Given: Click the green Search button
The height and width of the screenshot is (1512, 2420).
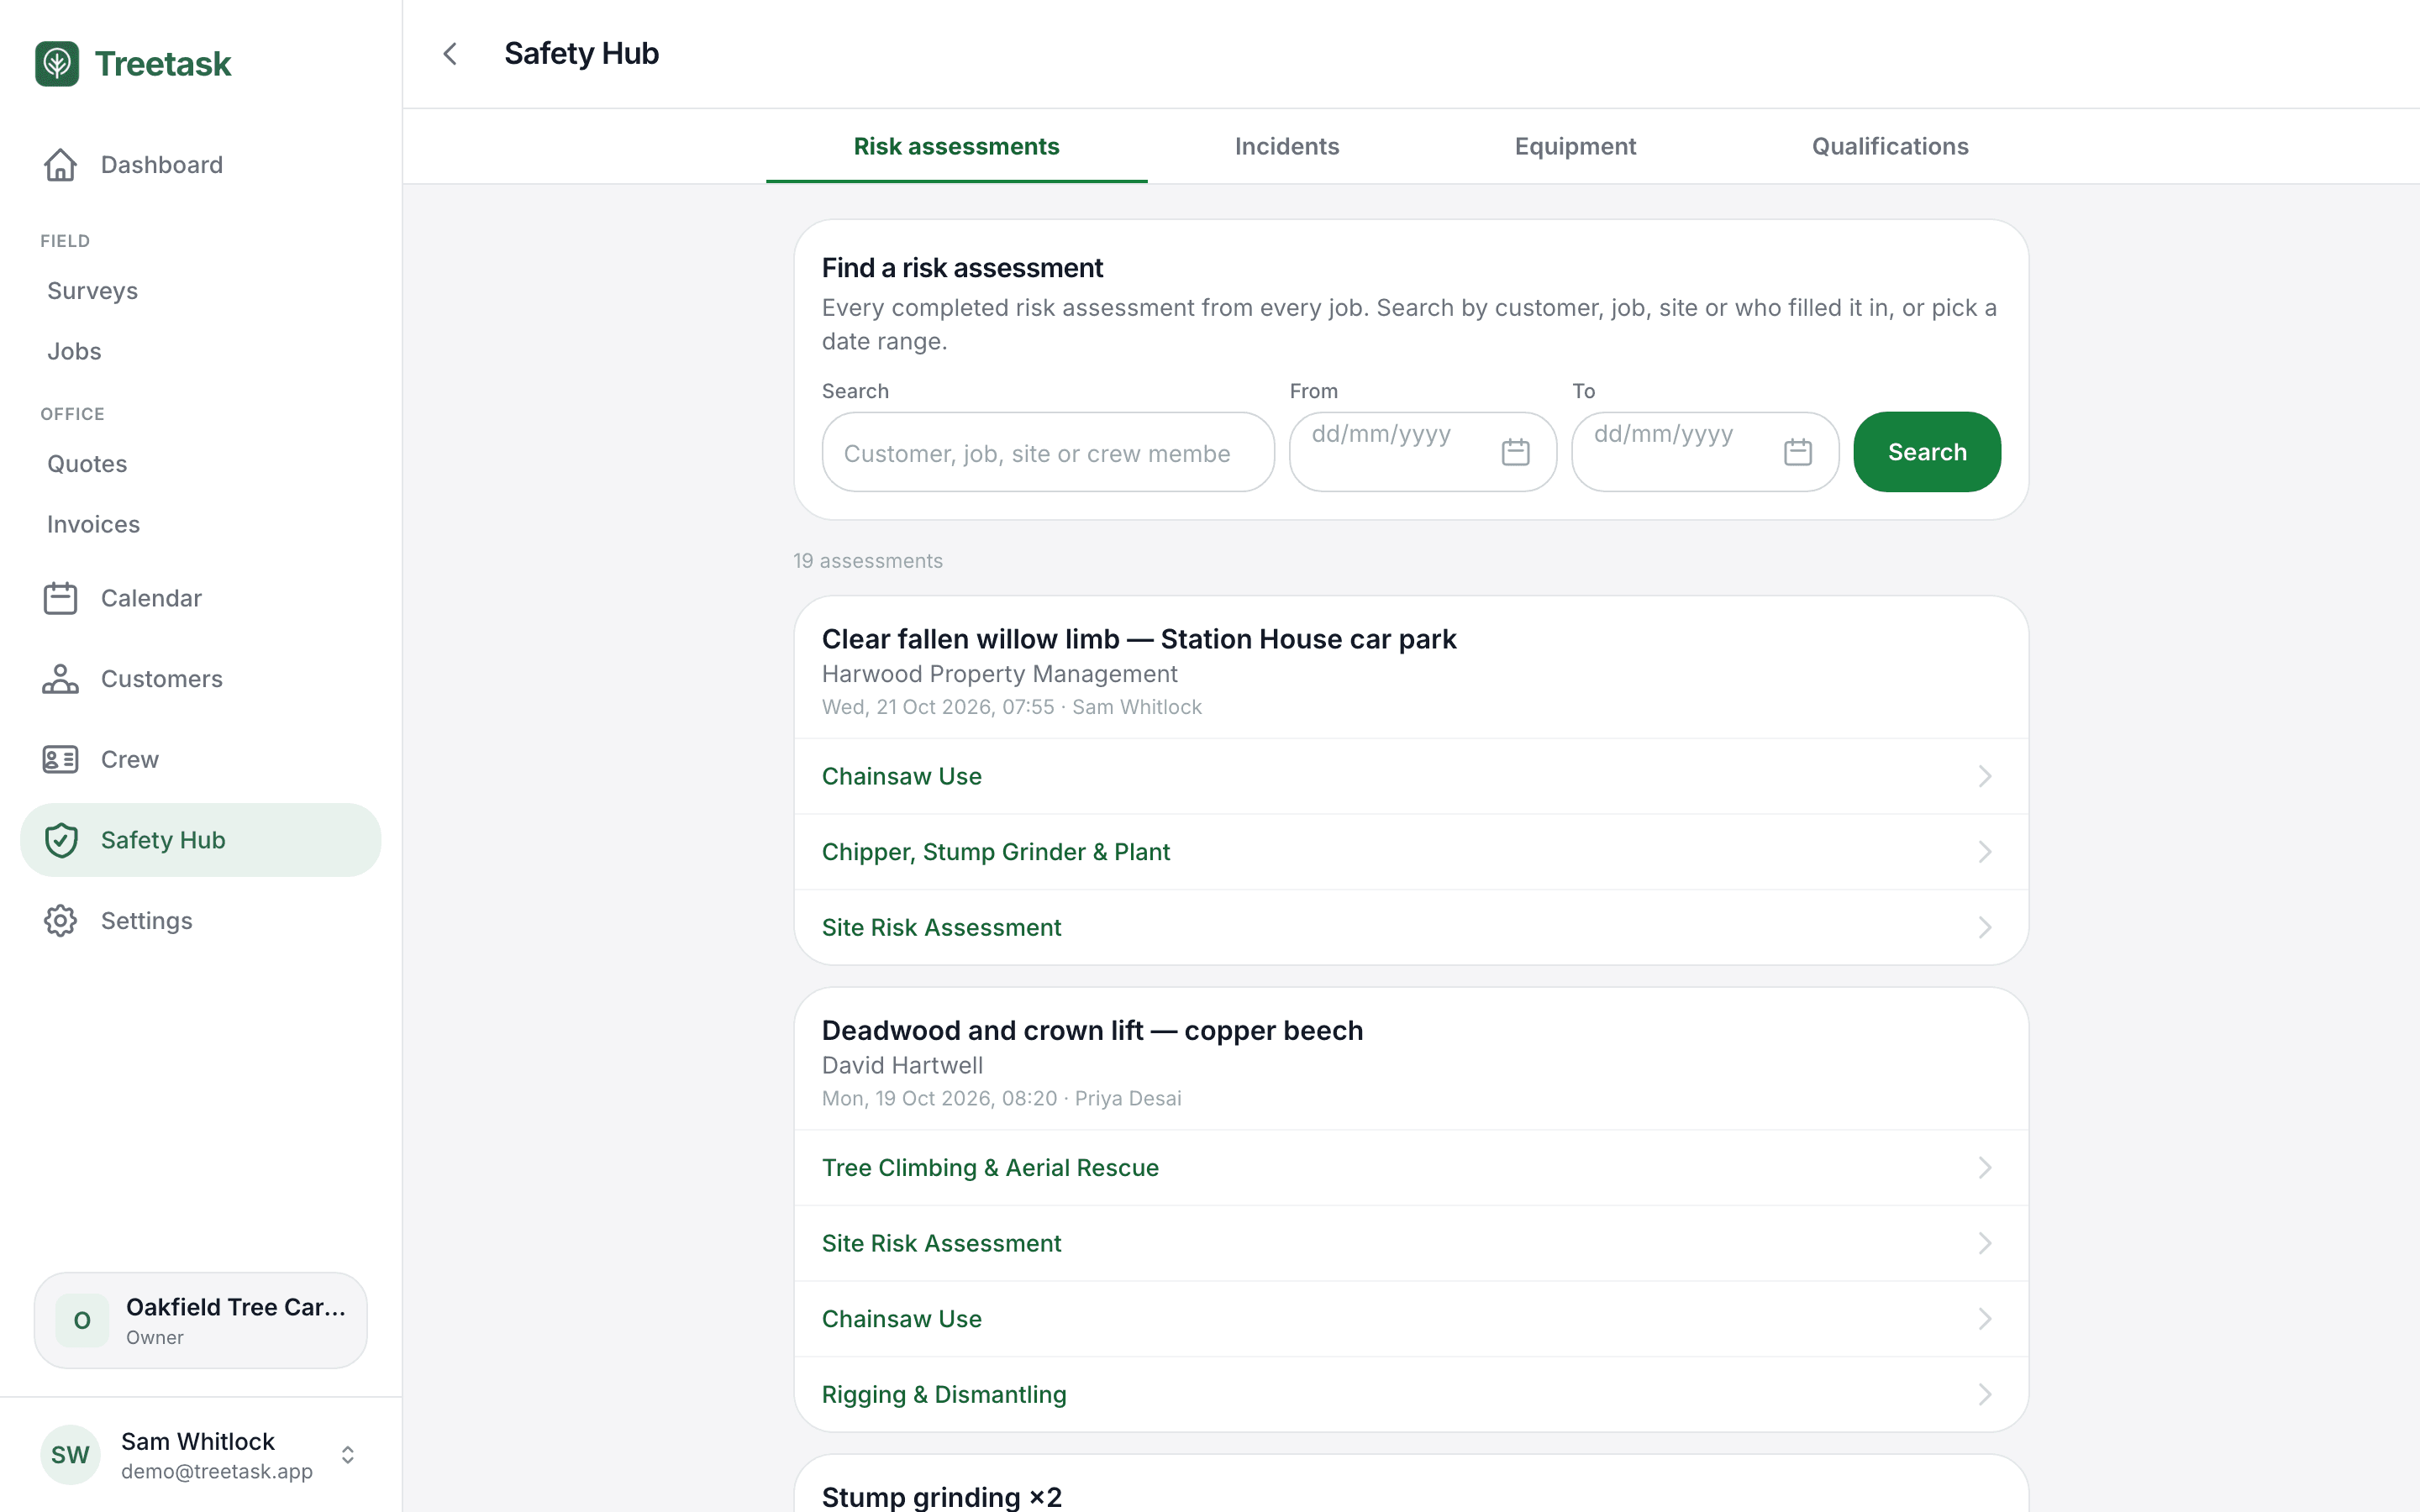Looking at the screenshot, I should tap(1927, 452).
